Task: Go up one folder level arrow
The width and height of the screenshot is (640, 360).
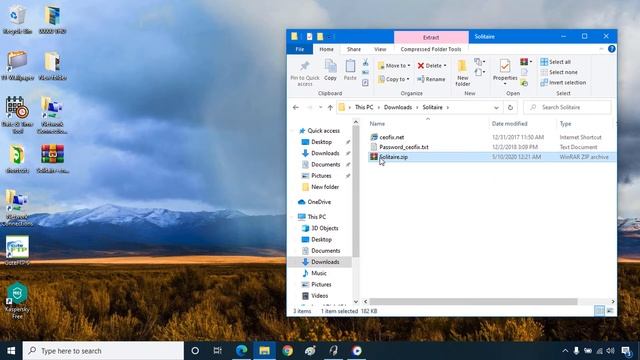Action: coord(330,107)
